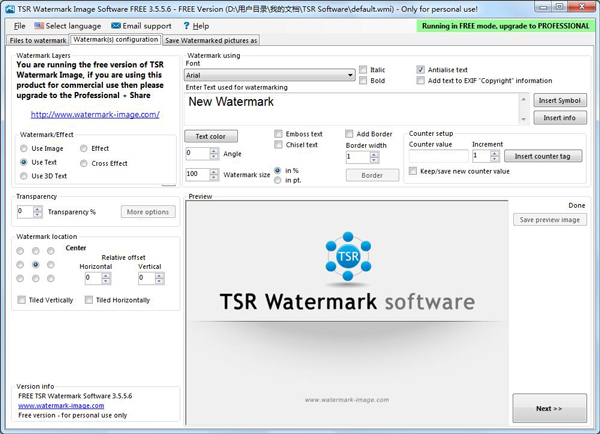Enable the Emboss text checkbox
This screenshot has width=600, height=434.
tap(278, 134)
